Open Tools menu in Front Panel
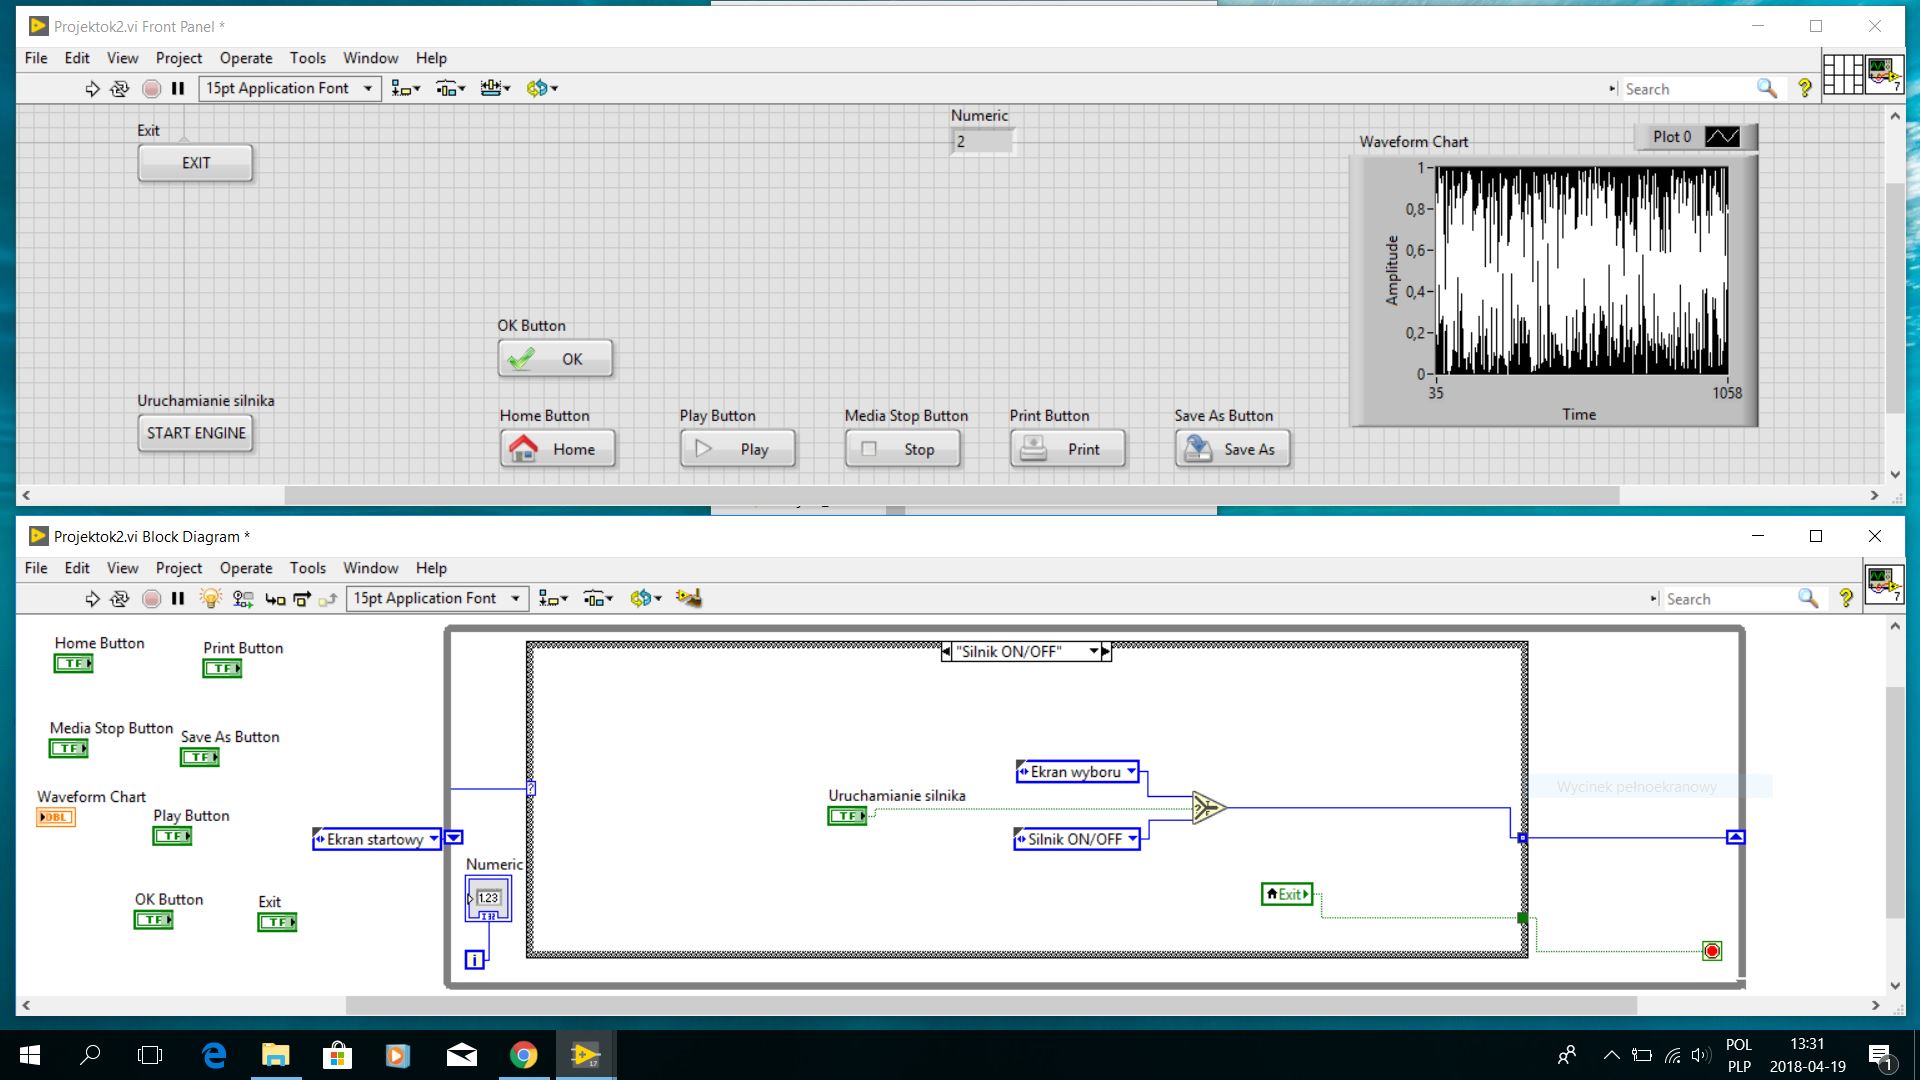Screen dimensions: 1920x1080 [308, 58]
